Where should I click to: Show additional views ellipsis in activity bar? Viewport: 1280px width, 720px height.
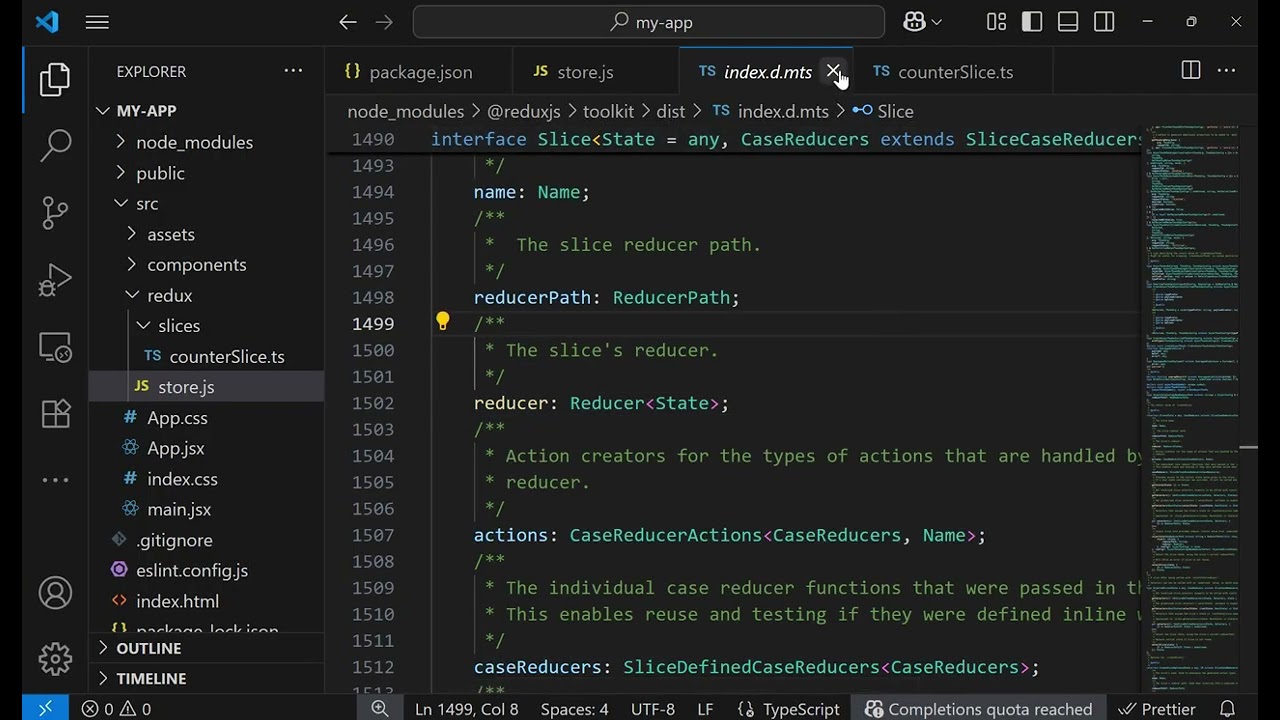click(x=55, y=480)
